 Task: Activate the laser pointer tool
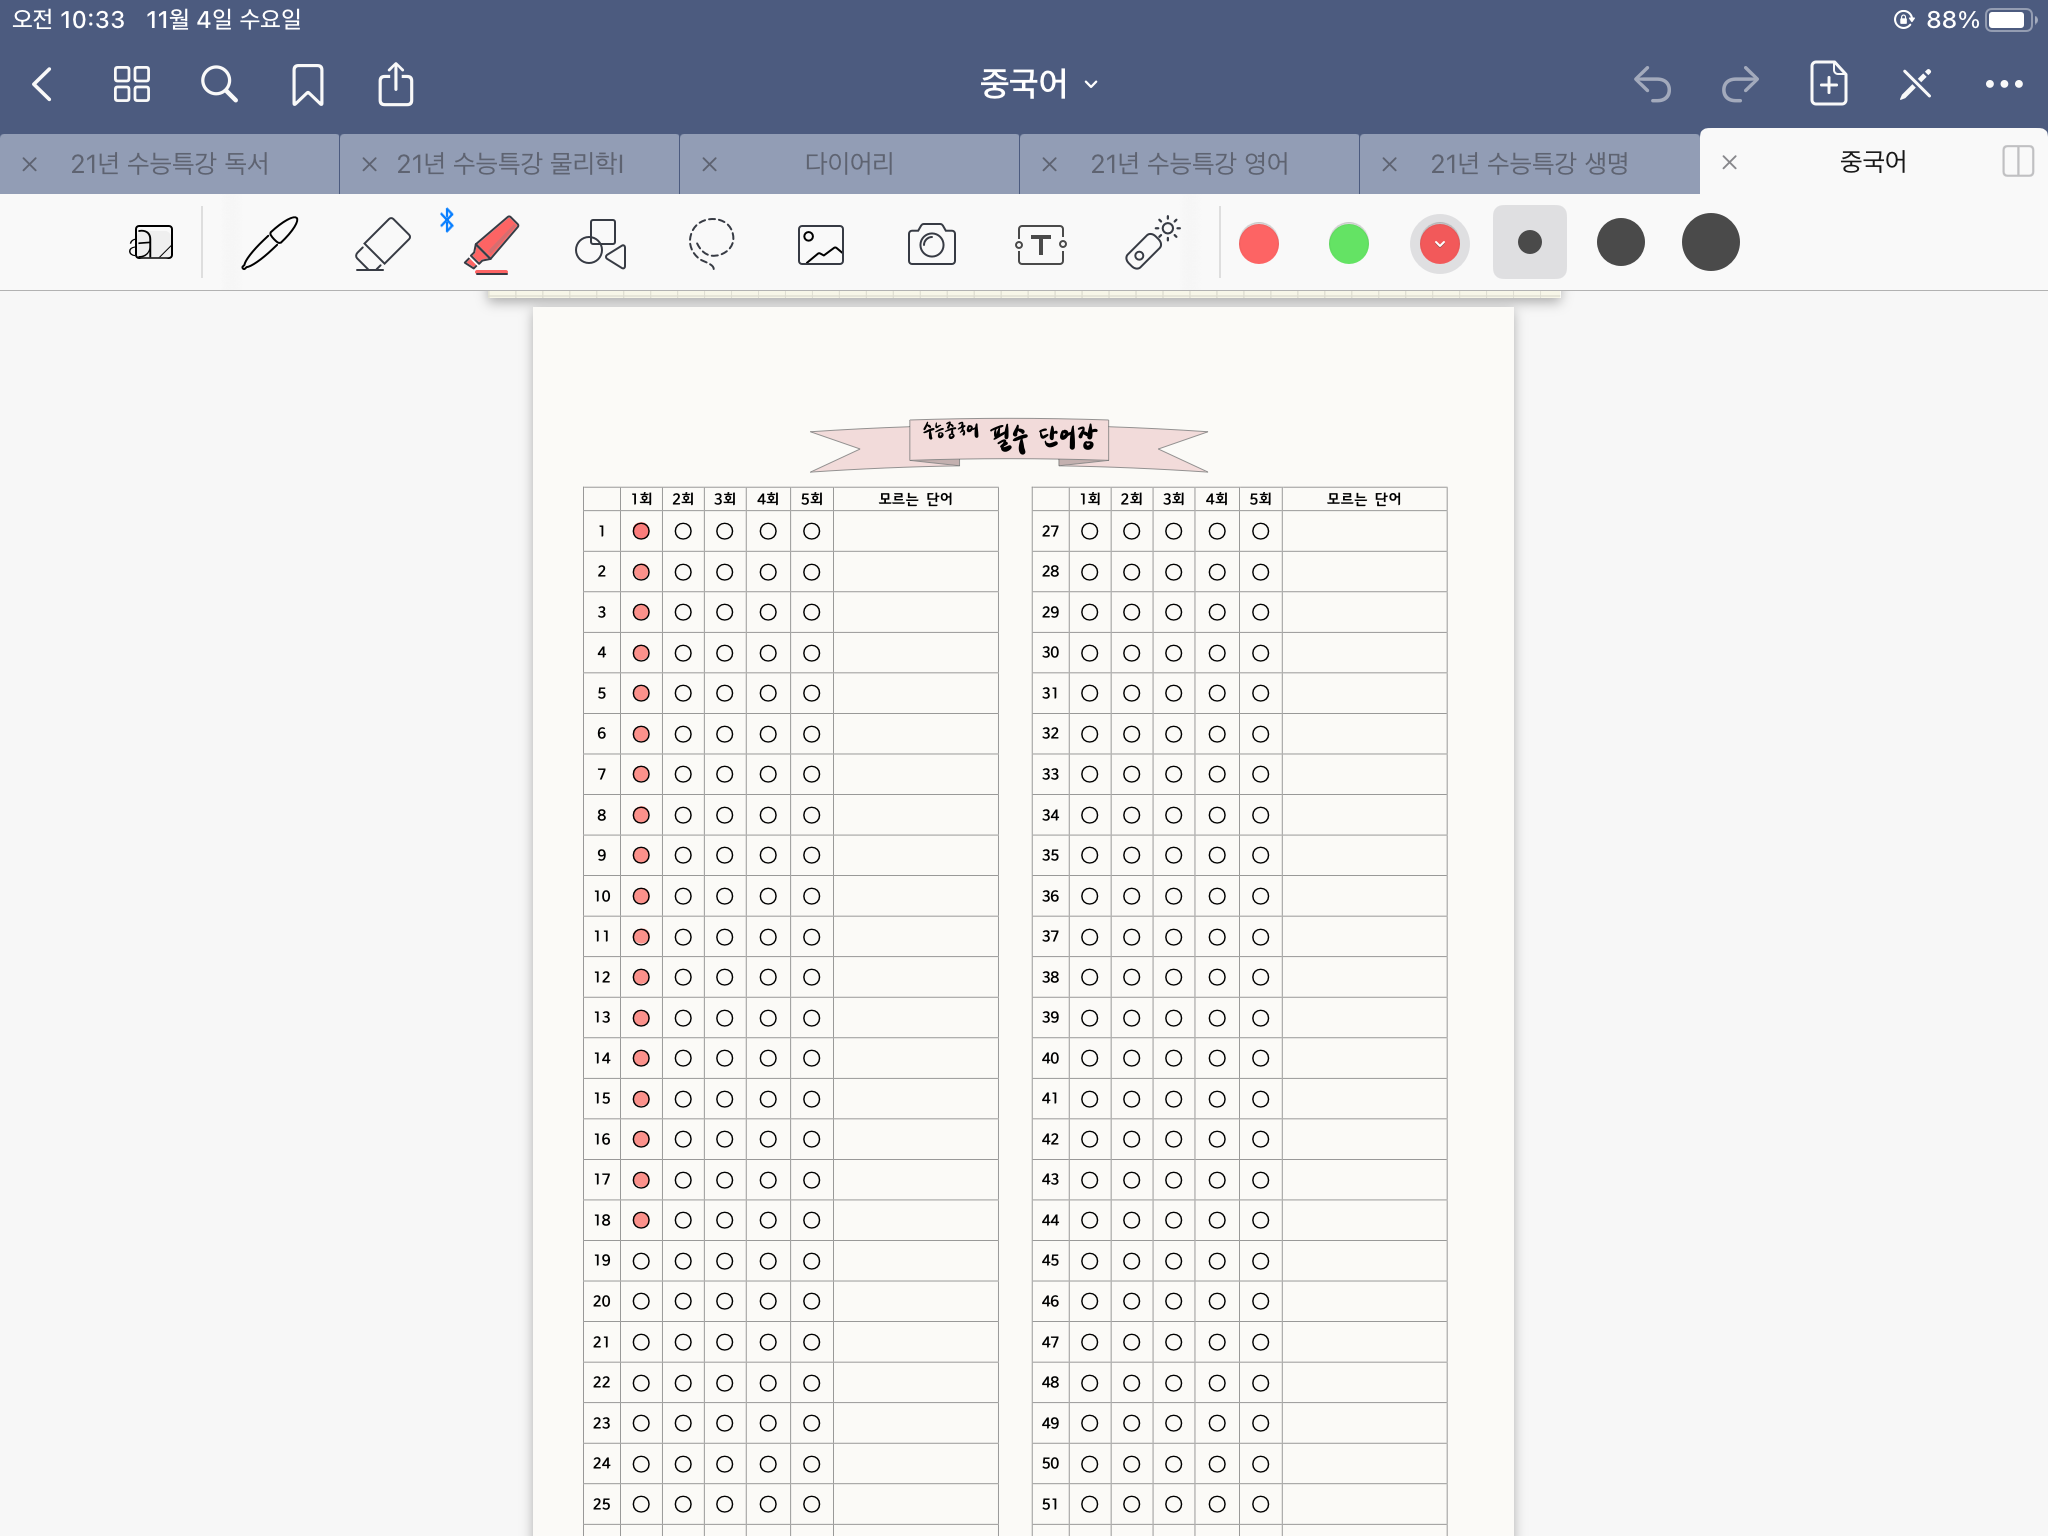coord(1152,243)
